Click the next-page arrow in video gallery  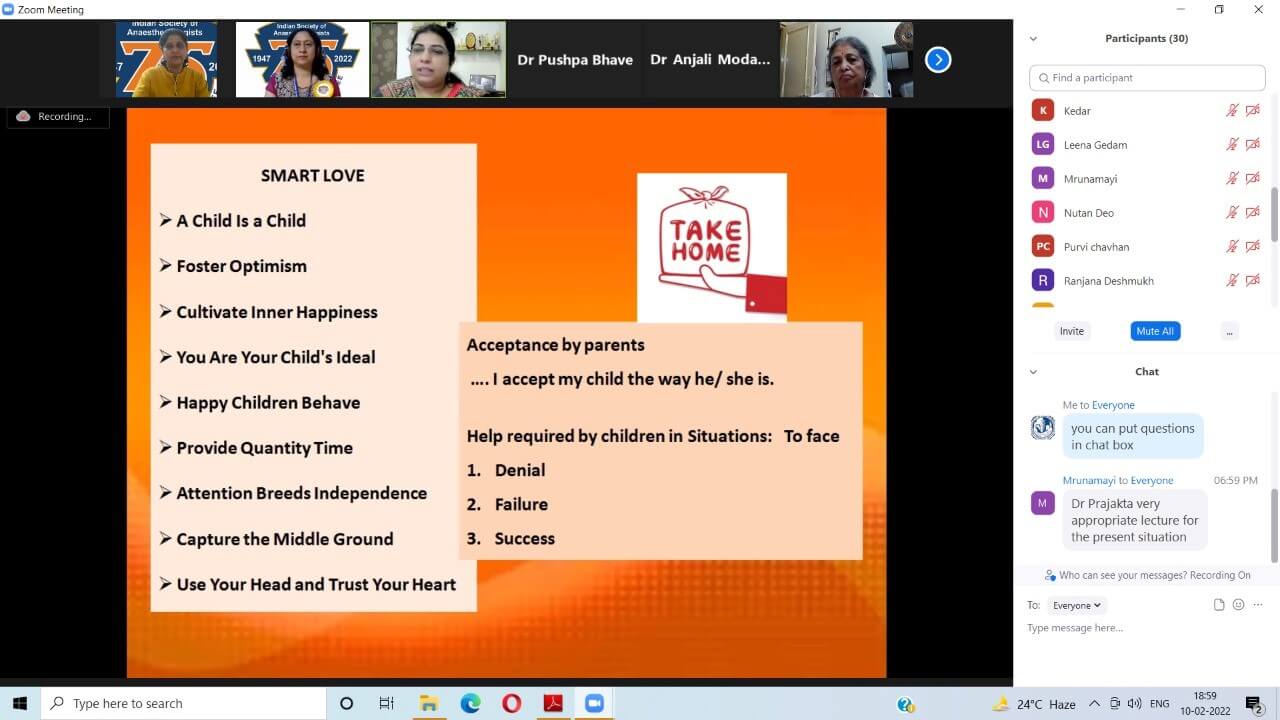937,60
